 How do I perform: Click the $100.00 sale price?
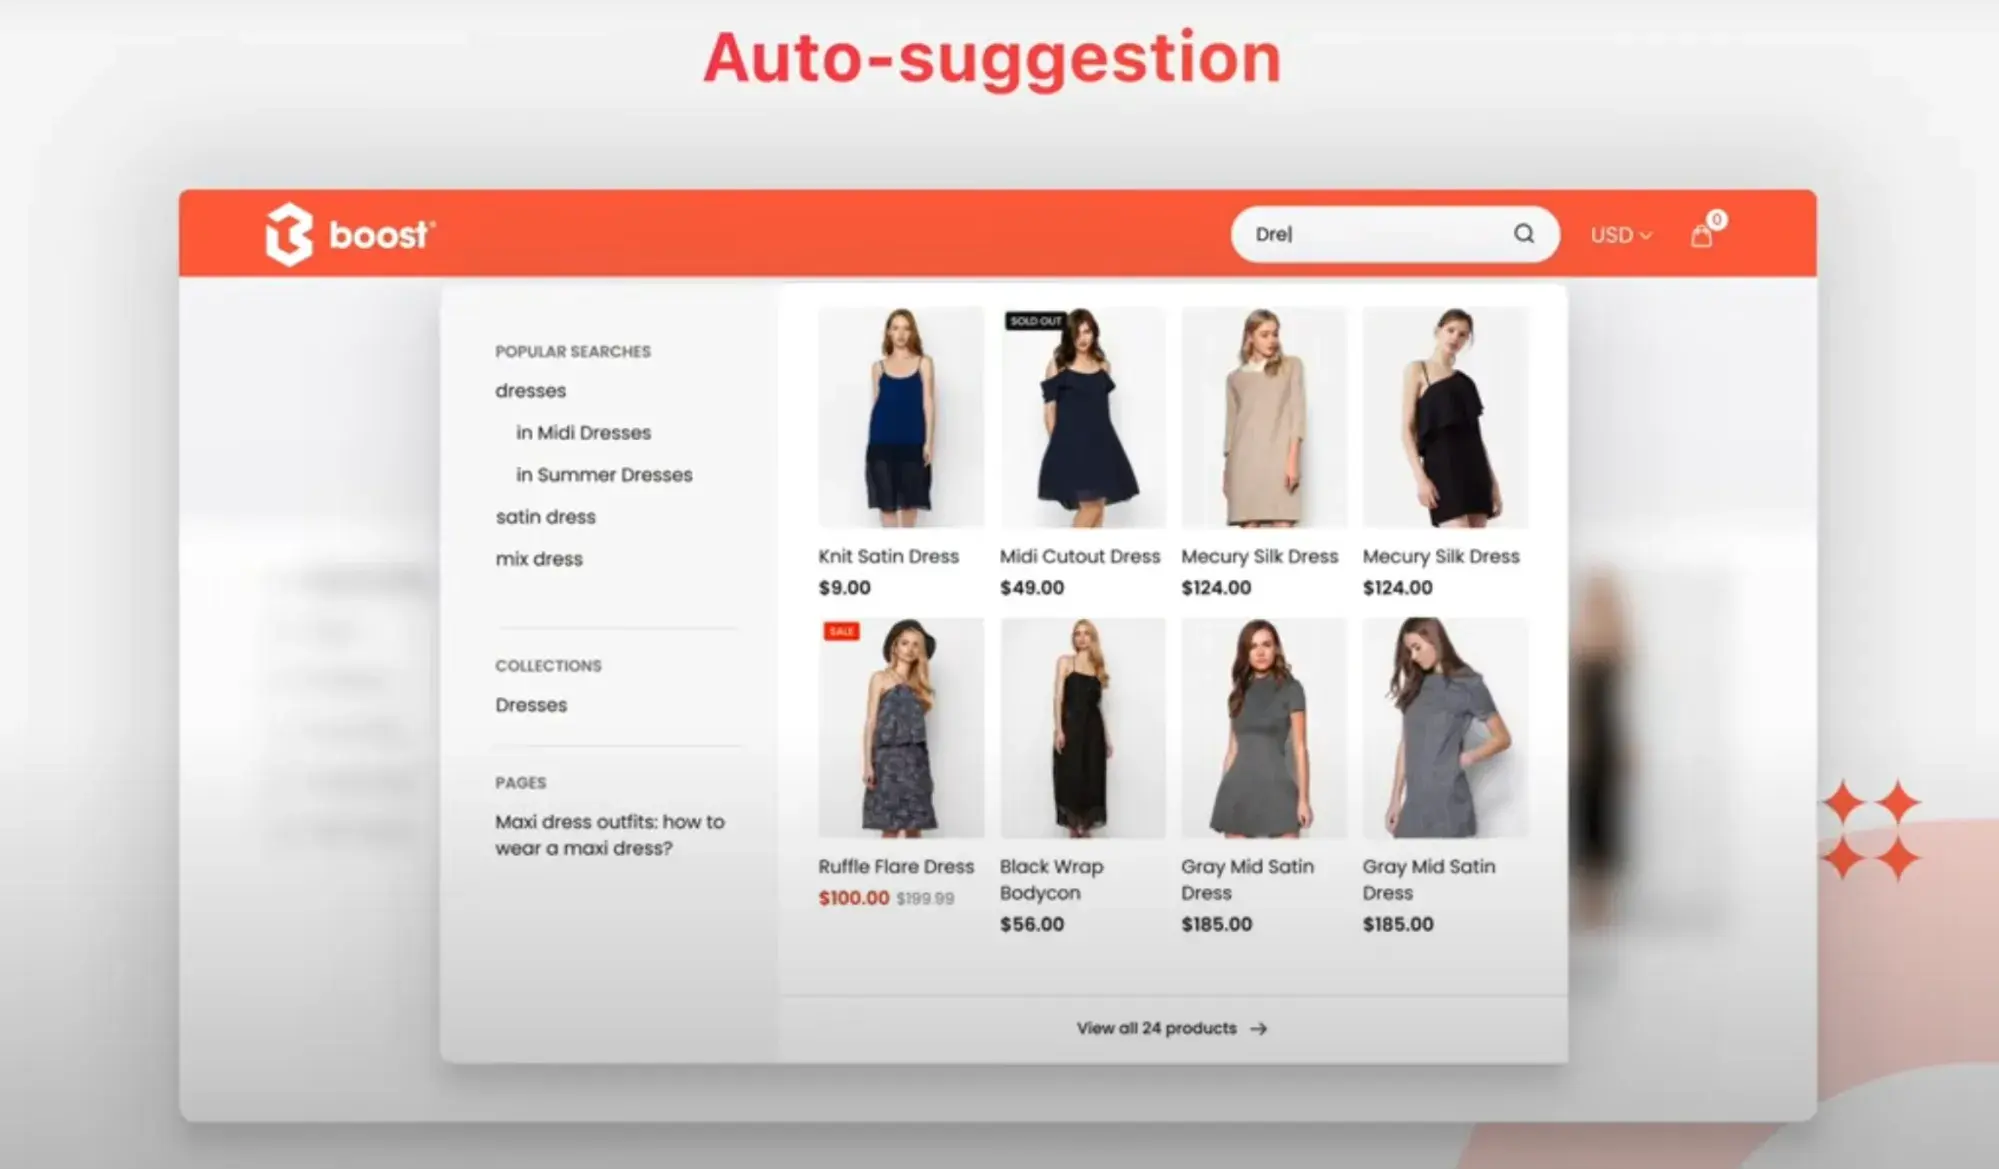853,898
